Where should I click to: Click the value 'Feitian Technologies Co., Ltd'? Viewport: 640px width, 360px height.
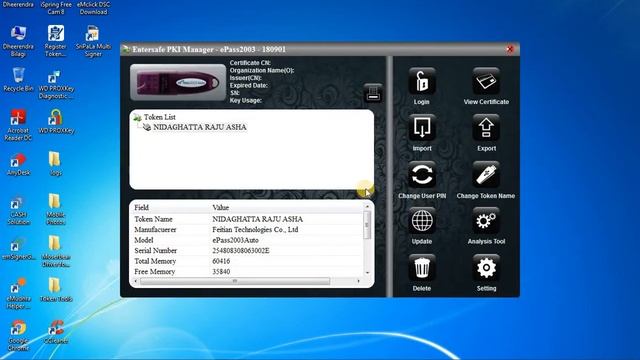pyautogui.click(x=255, y=230)
